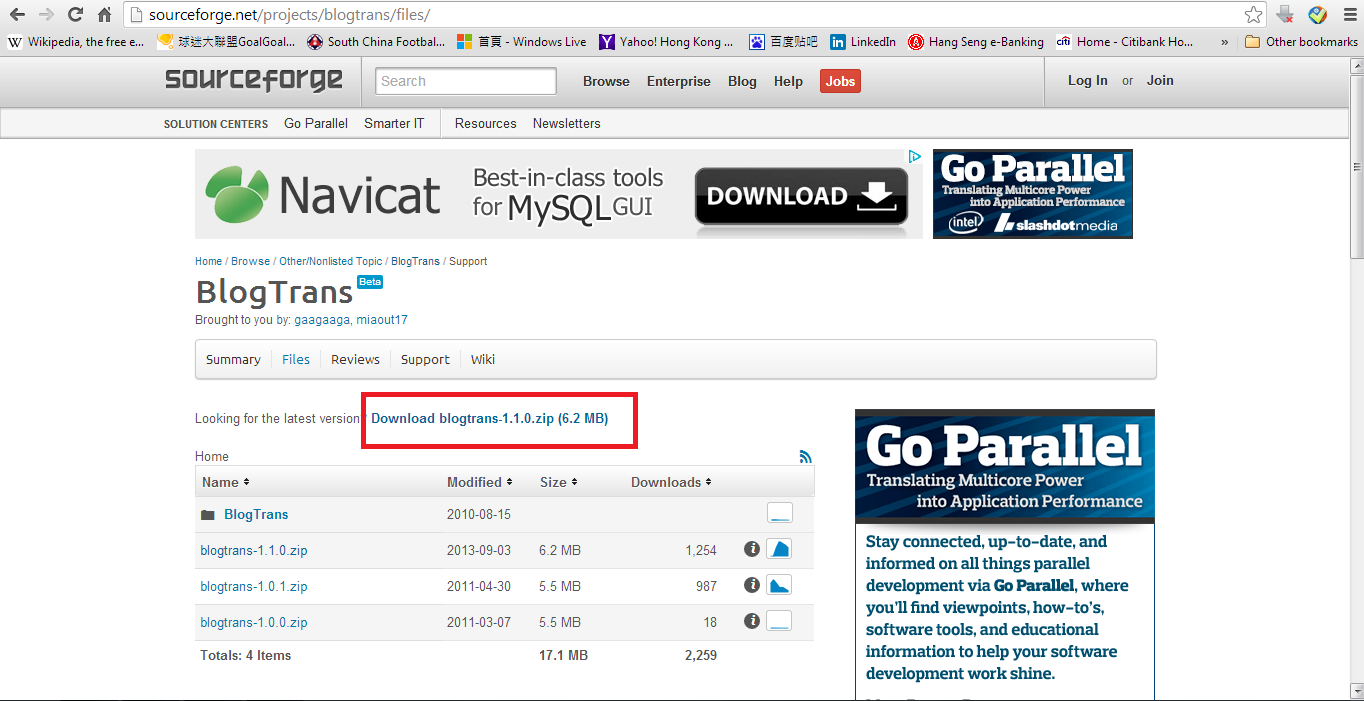Sort the file list by Downloads
Viewport: 1364px width, 701px height.
click(671, 482)
